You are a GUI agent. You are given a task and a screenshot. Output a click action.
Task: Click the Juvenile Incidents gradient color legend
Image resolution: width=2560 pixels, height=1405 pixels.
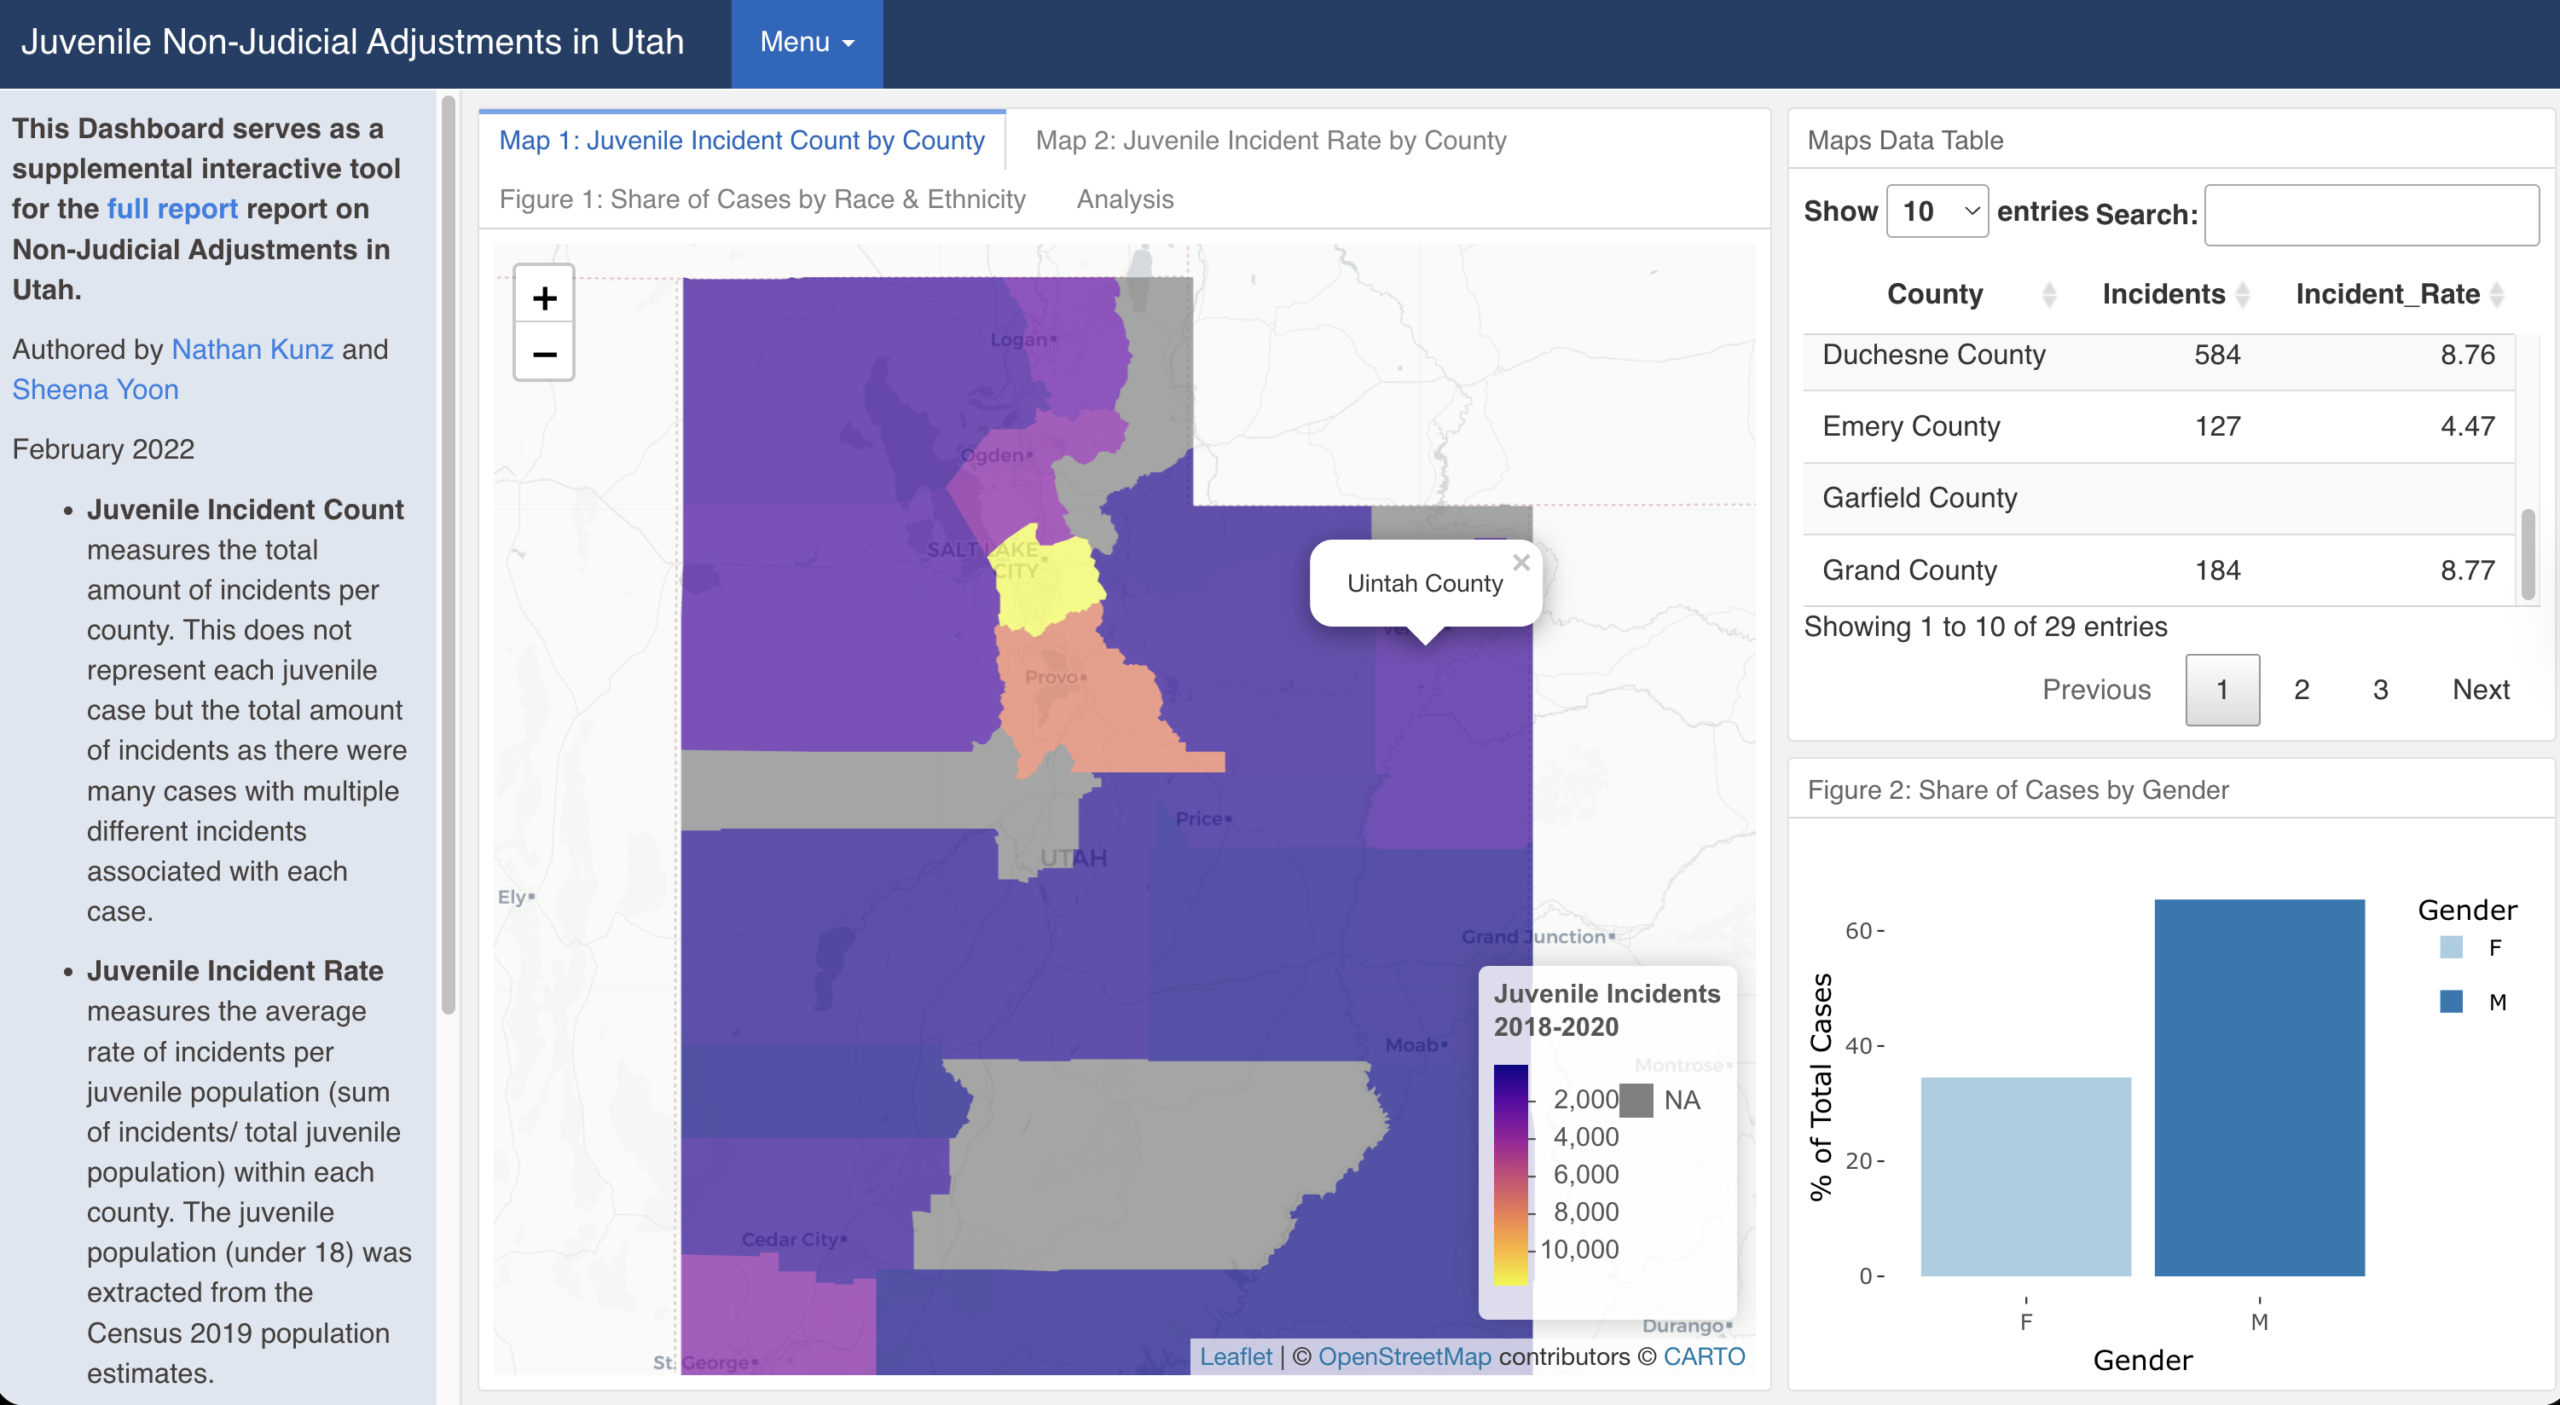point(1510,1175)
